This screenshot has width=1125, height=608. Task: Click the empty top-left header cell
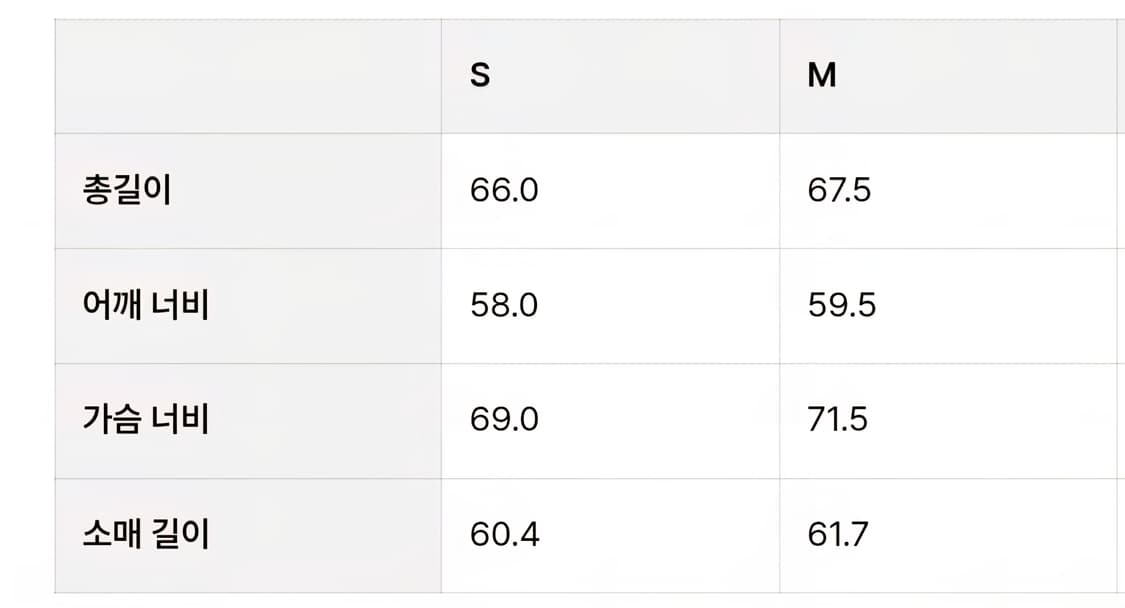[x=248, y=76]
